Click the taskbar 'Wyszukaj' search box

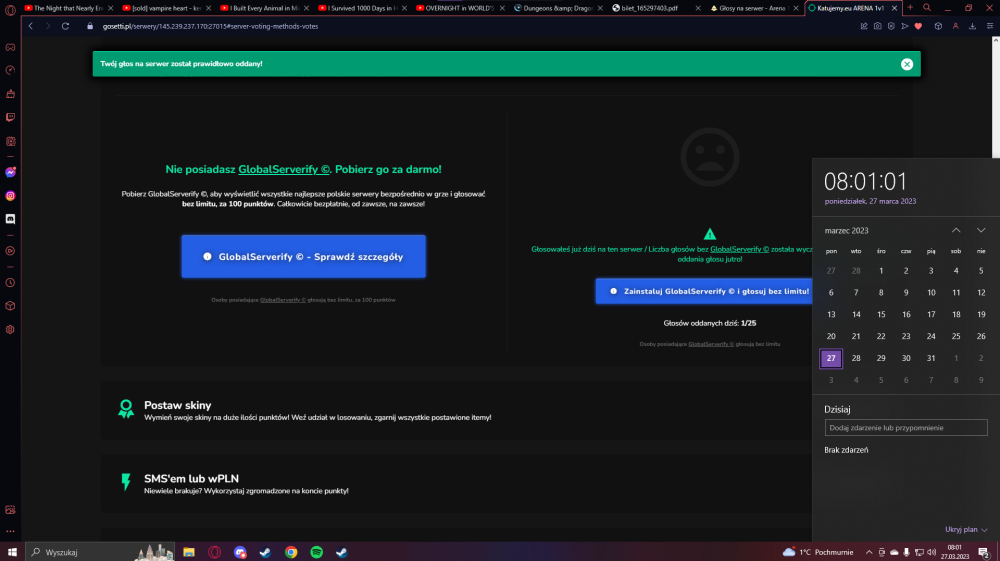tap(100, 552)
